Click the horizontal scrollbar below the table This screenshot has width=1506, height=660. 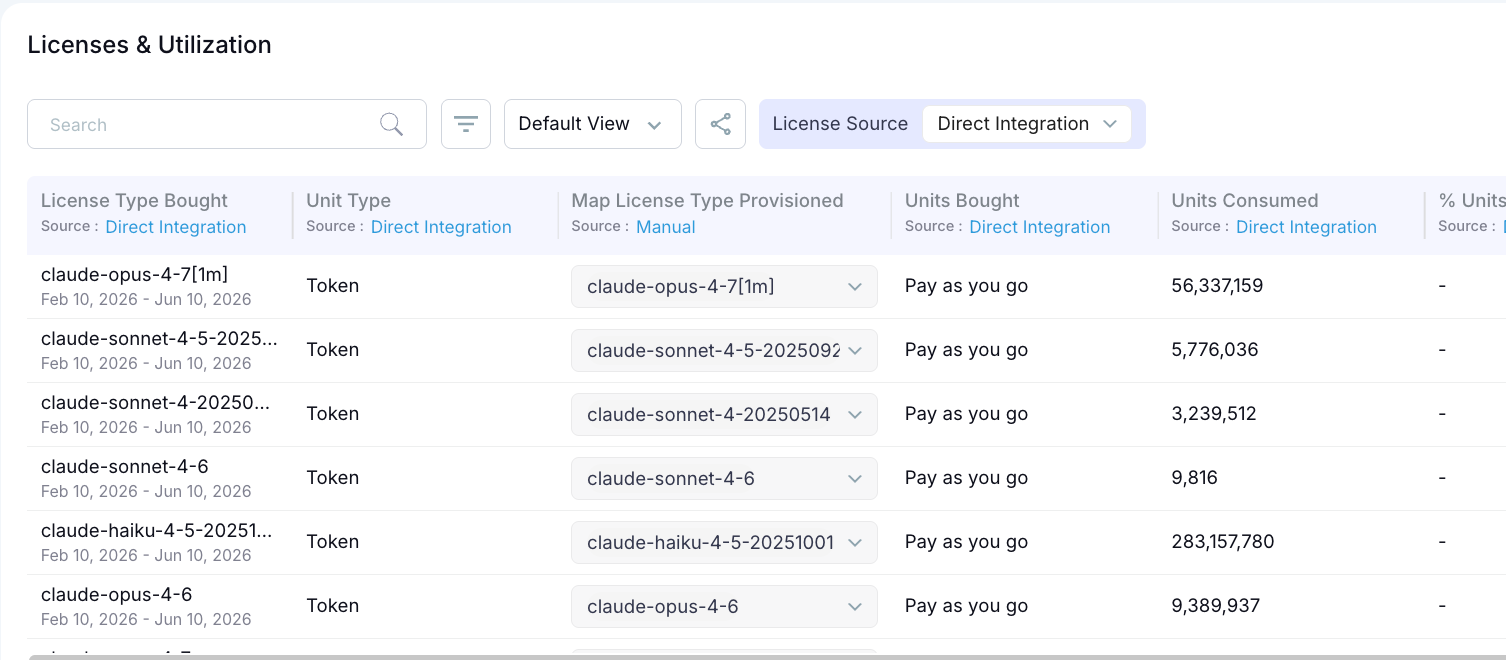767,657
